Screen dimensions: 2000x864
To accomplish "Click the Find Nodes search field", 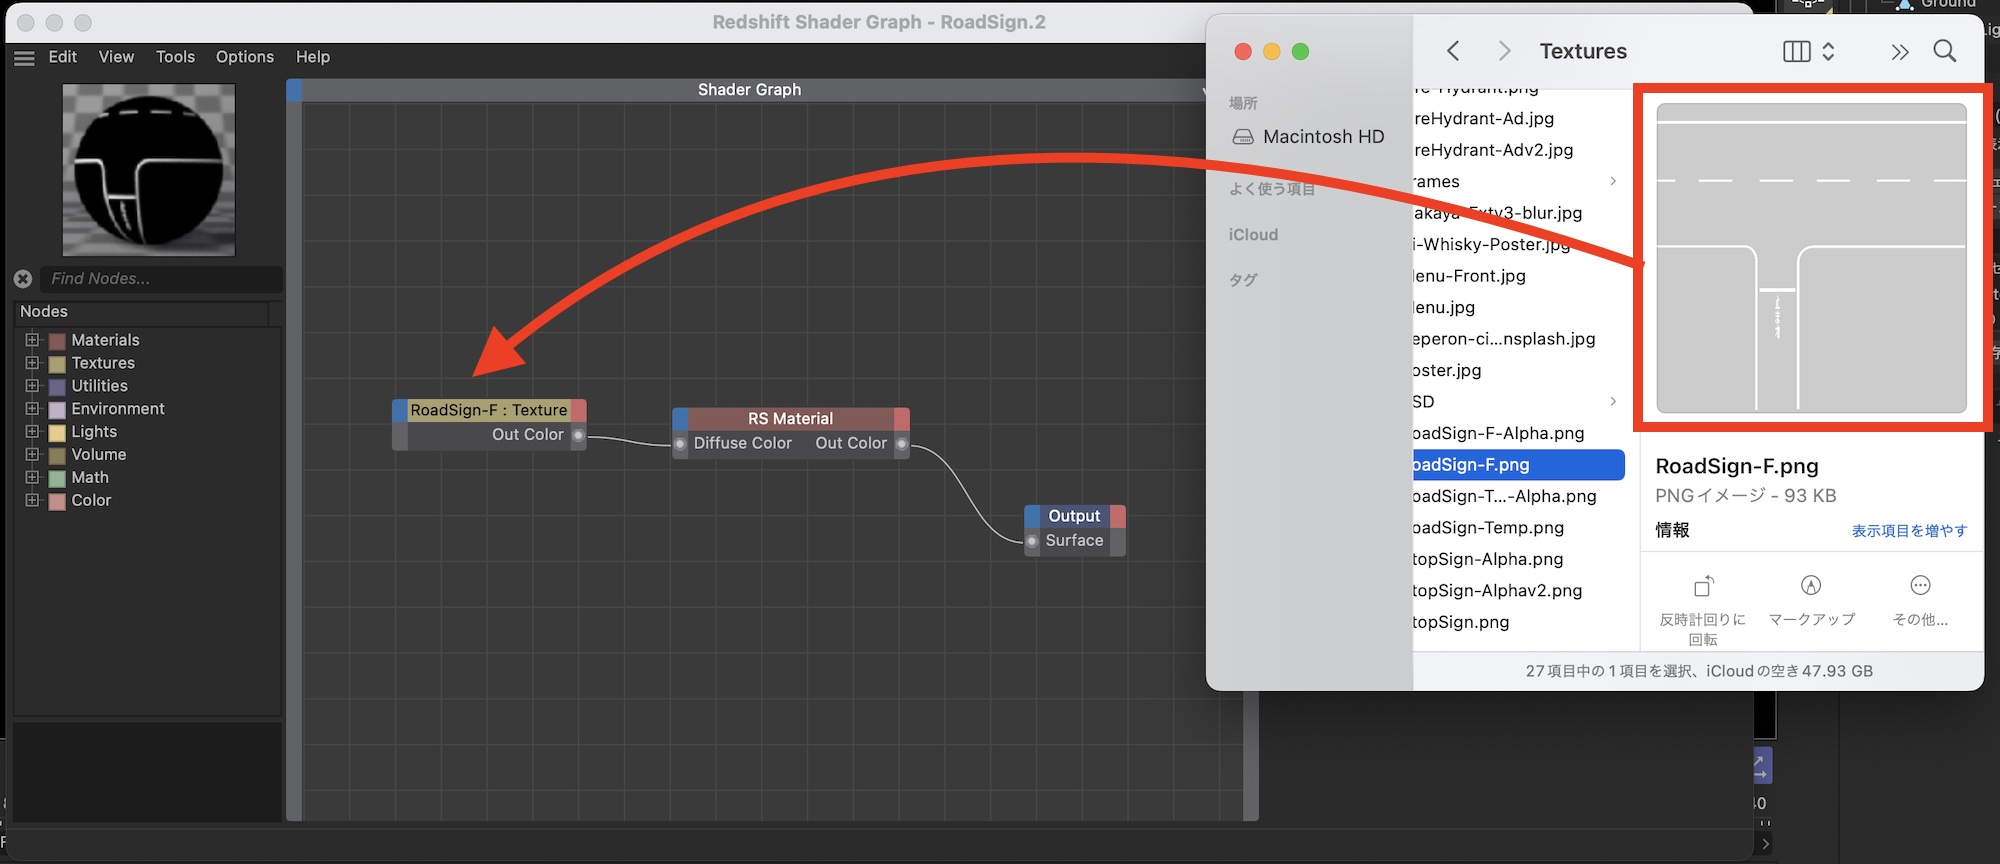I will [160, 279].
